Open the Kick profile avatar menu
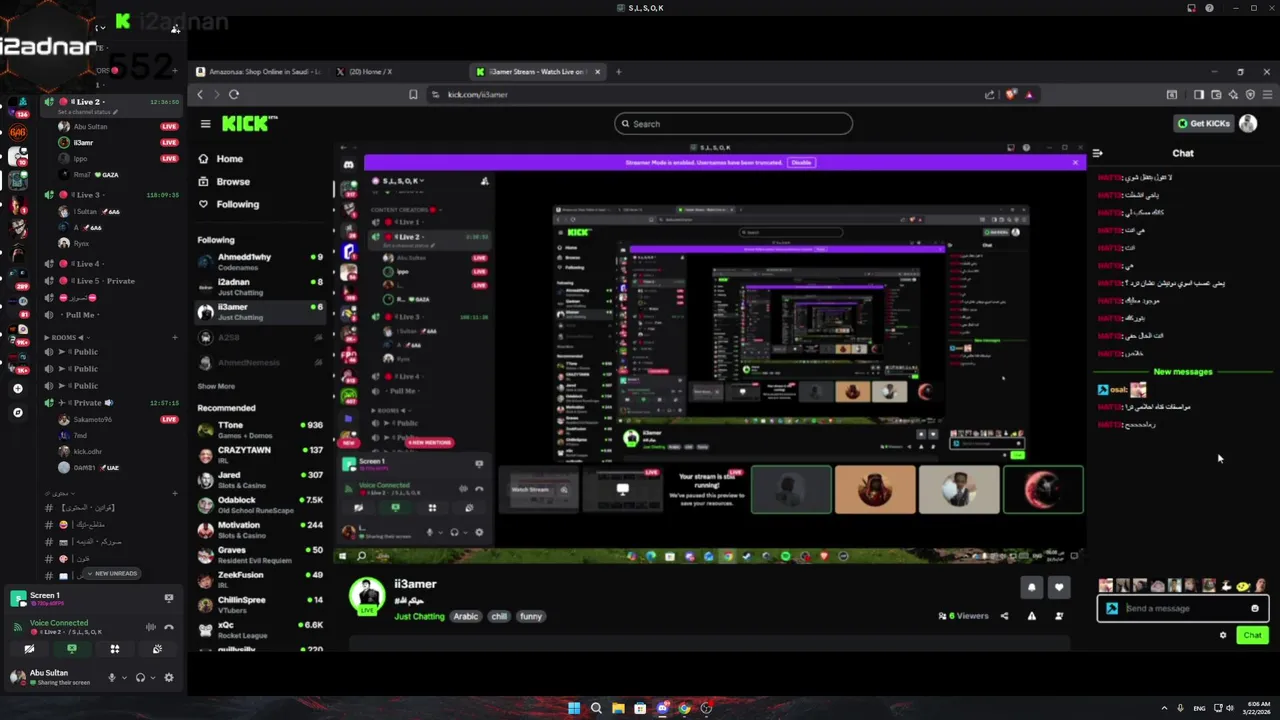 coord(1248,124)
